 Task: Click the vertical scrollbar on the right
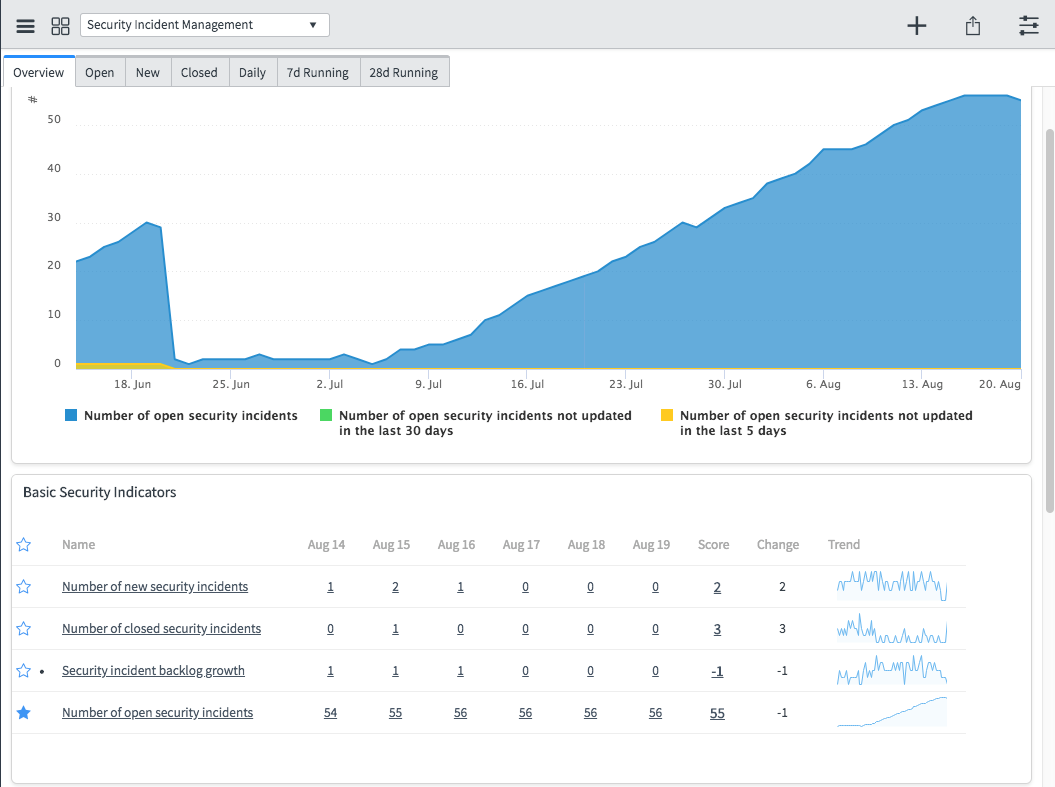pyautogui.click(x=1048, y=320)
